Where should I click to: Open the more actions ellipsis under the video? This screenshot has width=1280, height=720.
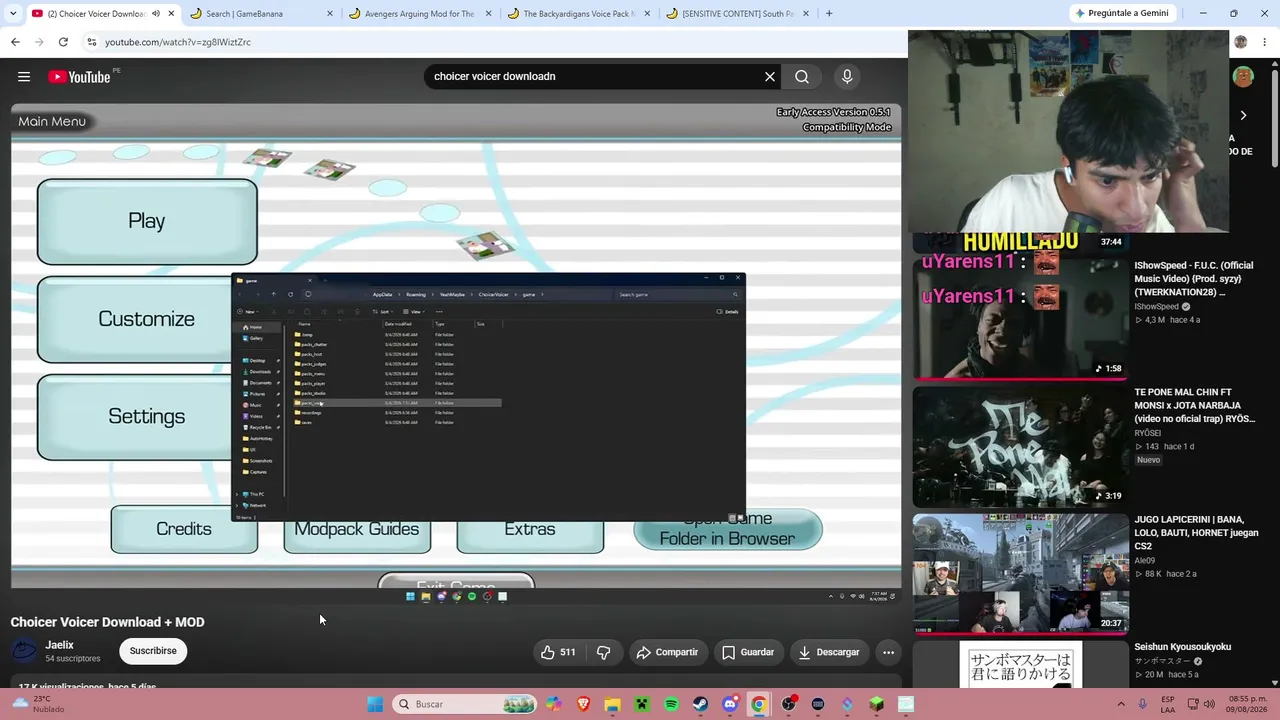click(x=888, y=652)
